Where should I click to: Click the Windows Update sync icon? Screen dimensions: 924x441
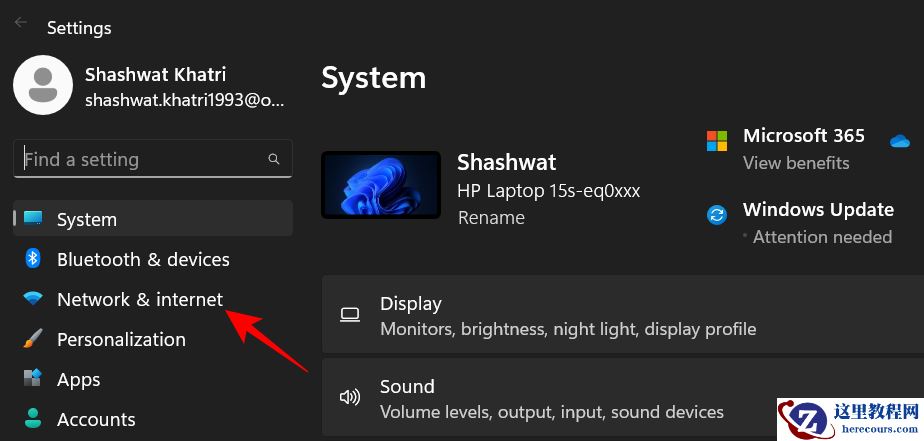(x=717, y=214)
